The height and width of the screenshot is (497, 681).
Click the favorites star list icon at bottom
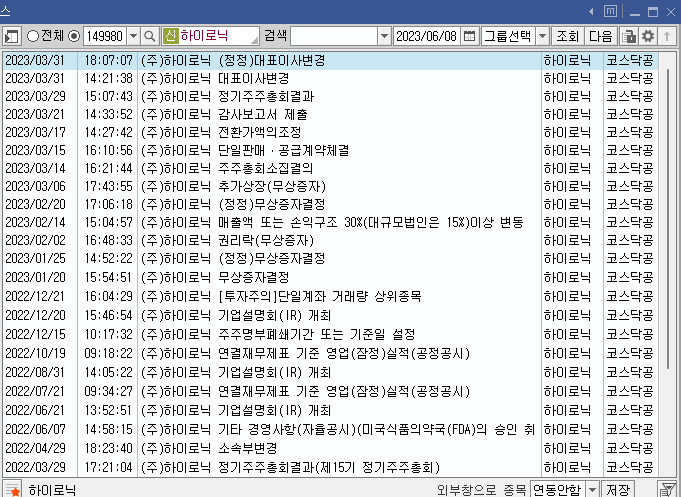12,489
